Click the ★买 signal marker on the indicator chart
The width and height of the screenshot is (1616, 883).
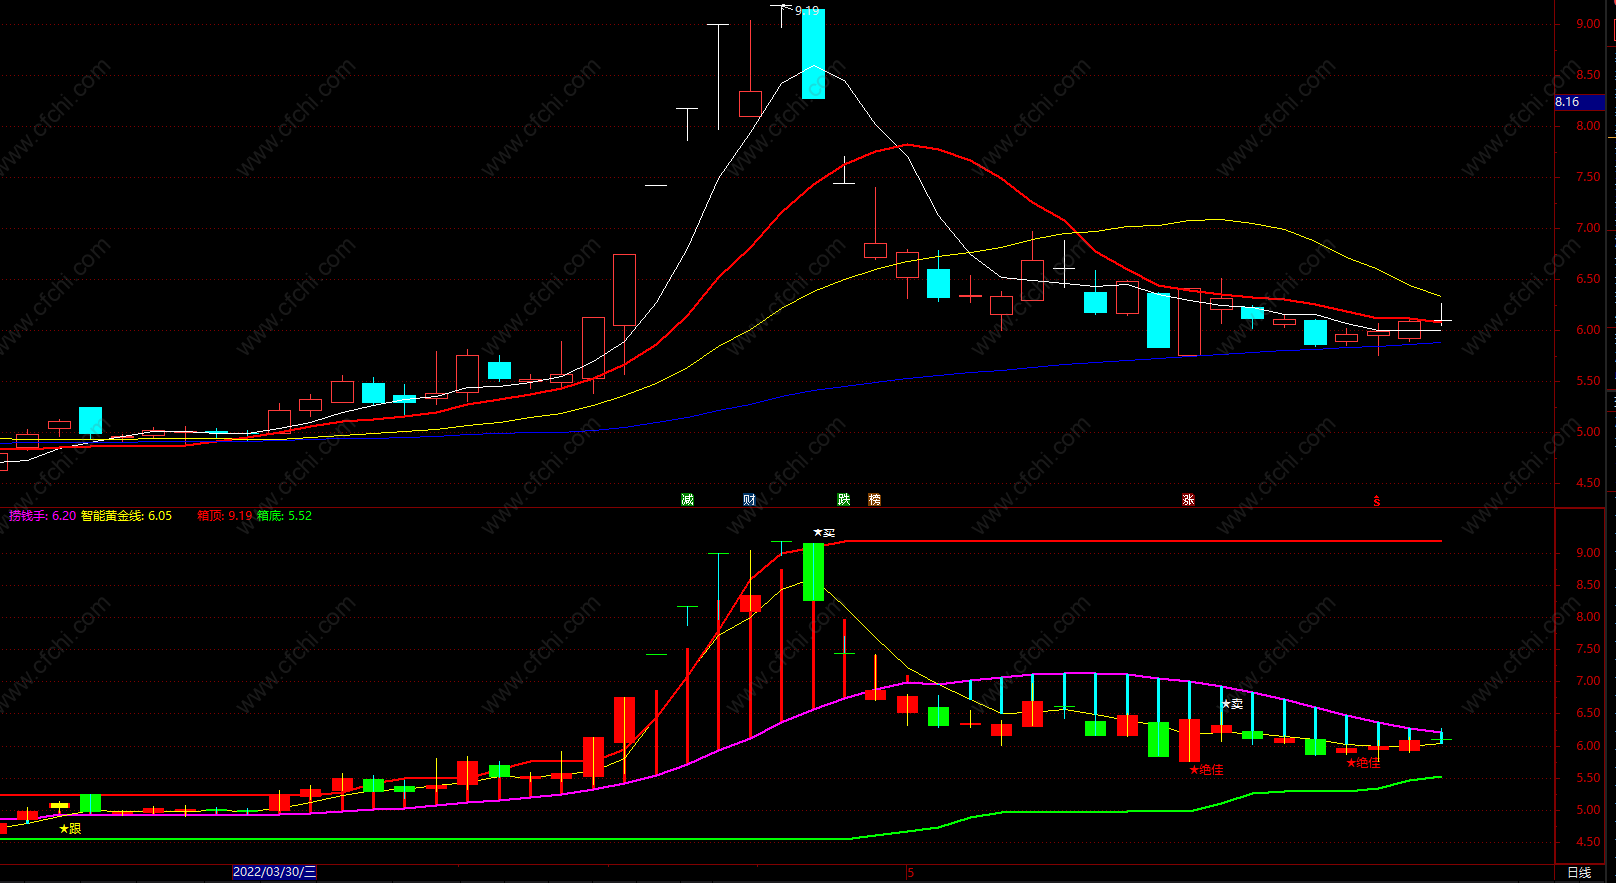pyautogui.click(x=824, y=533)
